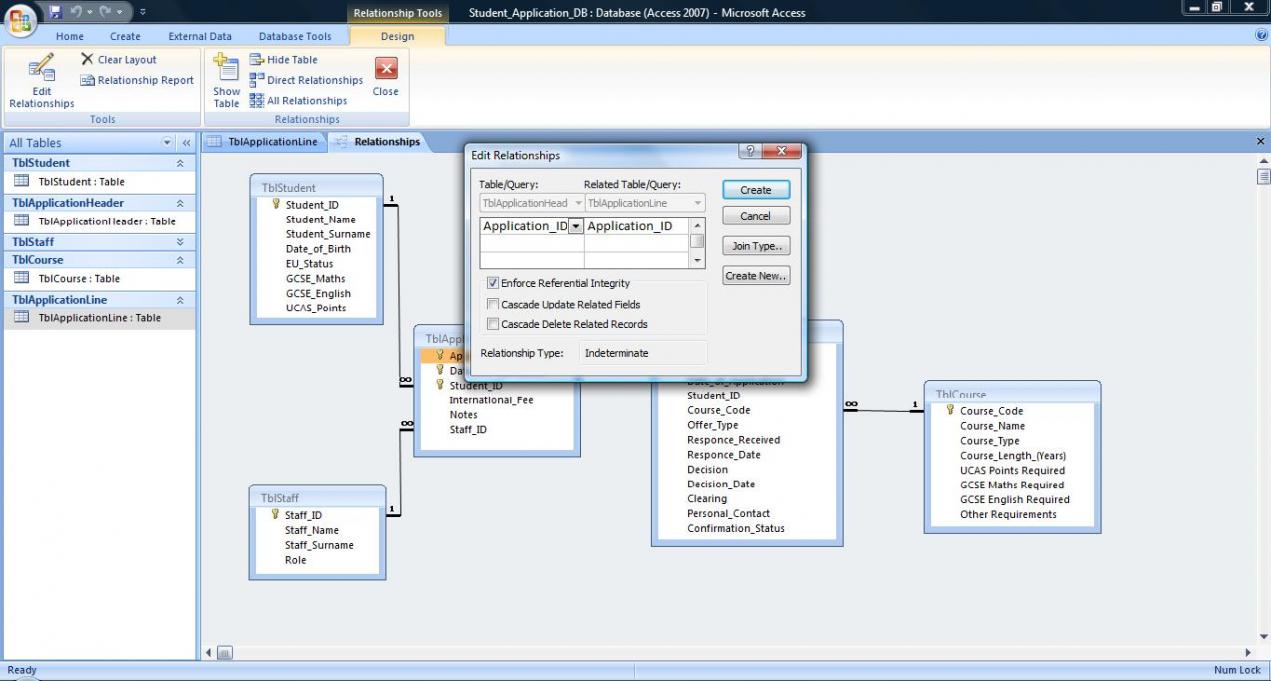
Task: Open the Relationship Report tool
Action: (x=138, y=80)
